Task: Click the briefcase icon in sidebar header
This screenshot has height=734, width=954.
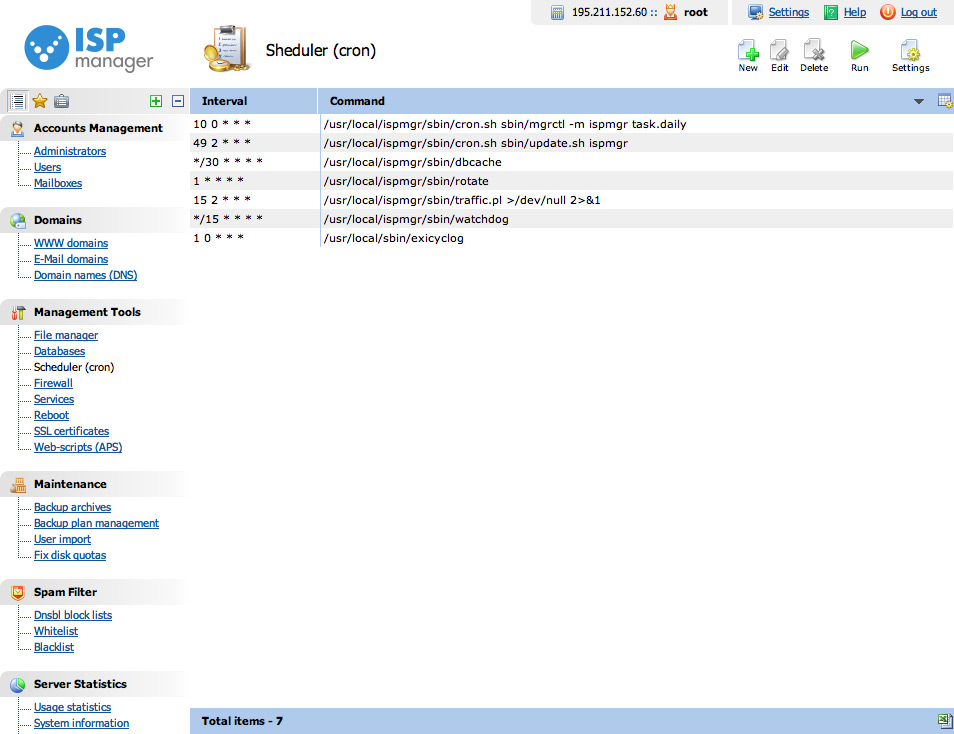Action: (62, 101)
